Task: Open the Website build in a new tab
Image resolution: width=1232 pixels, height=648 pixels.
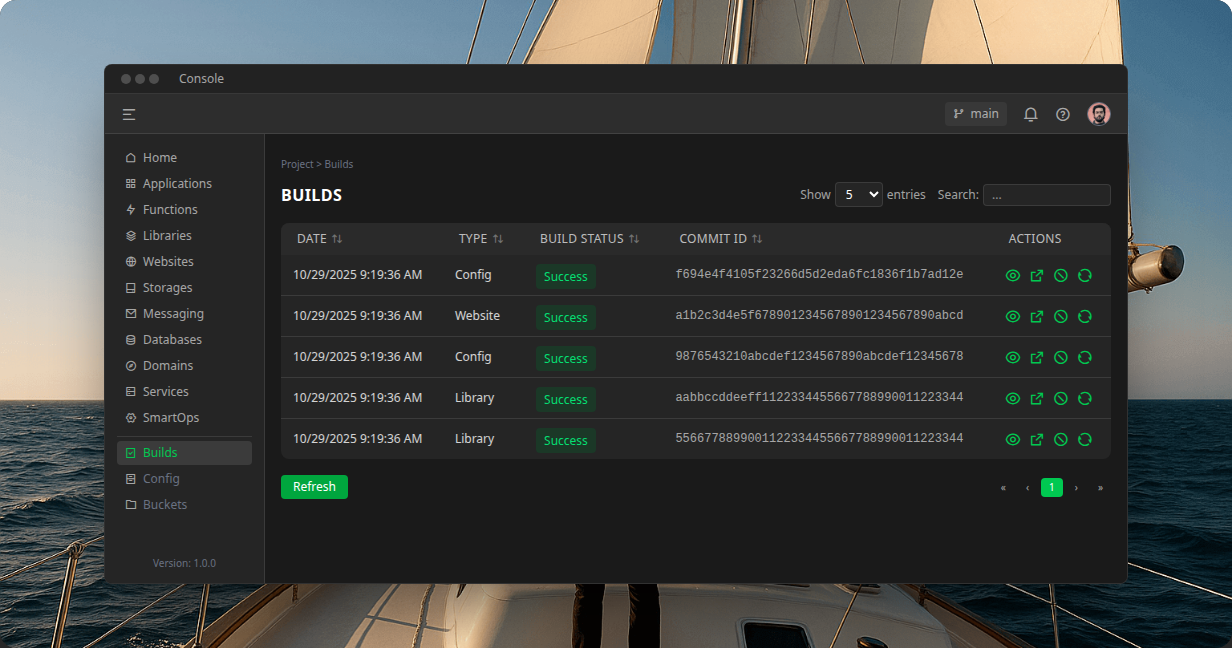Action: point(1037,316)
